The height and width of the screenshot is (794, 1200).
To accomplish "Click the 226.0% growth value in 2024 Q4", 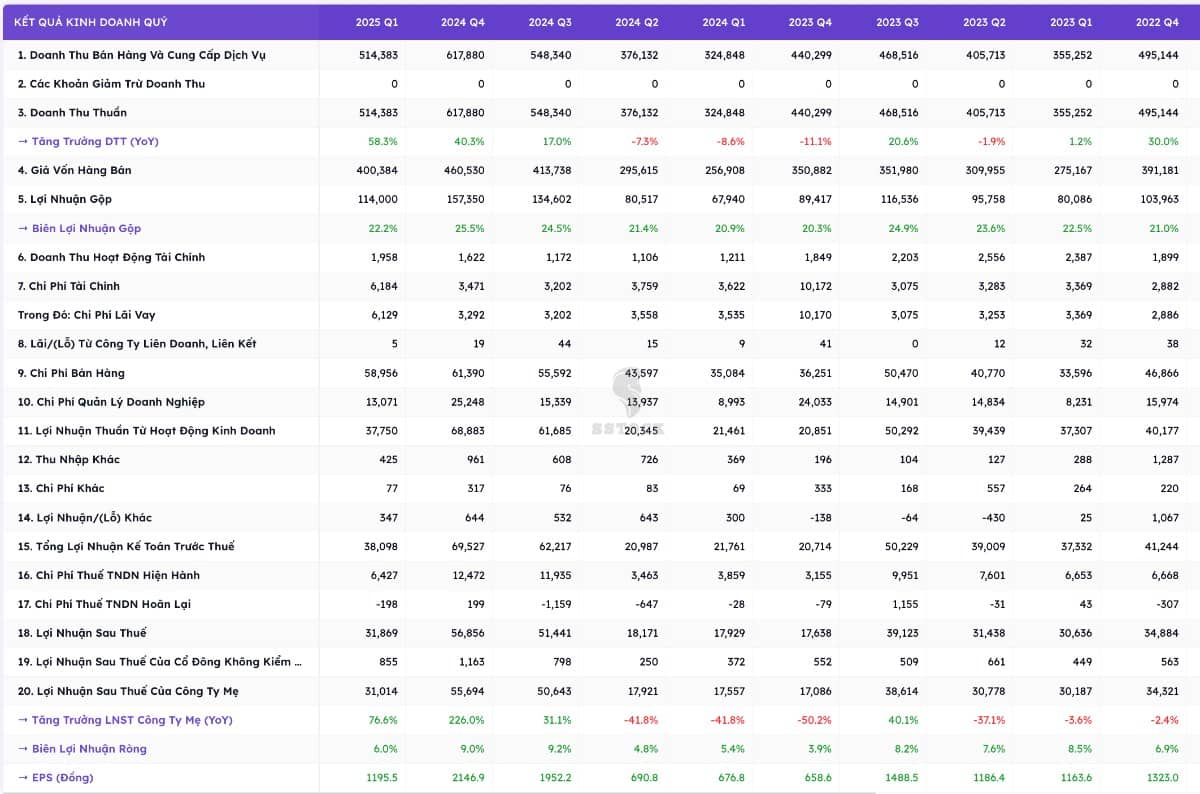I will [x=468, y=720].
